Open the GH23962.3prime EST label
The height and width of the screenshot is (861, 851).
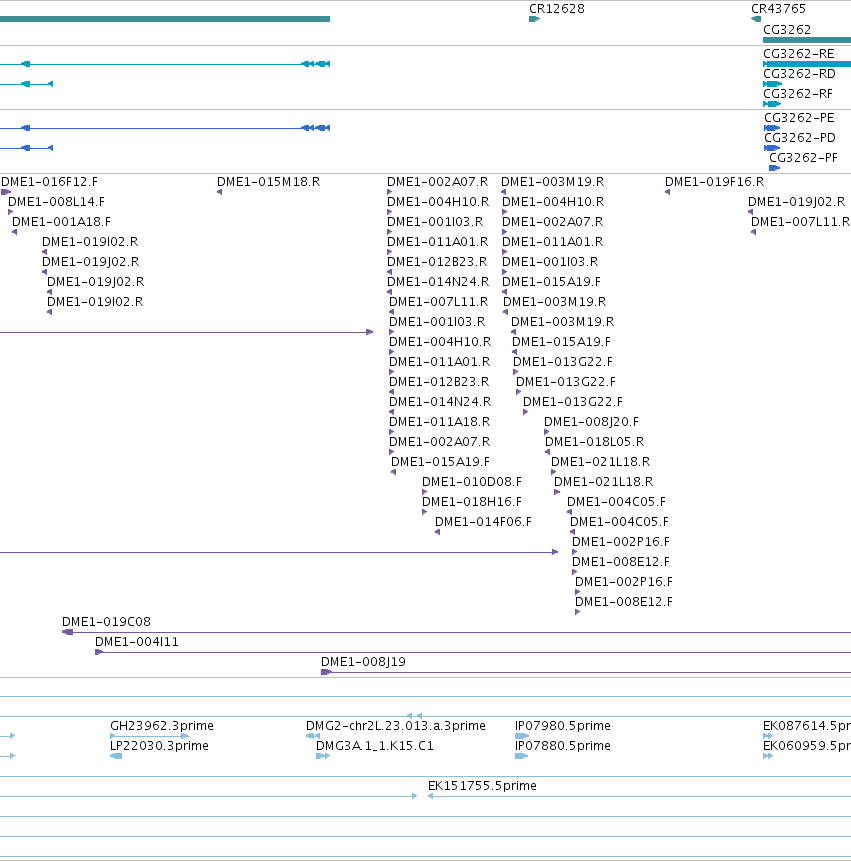click(162, 726)
